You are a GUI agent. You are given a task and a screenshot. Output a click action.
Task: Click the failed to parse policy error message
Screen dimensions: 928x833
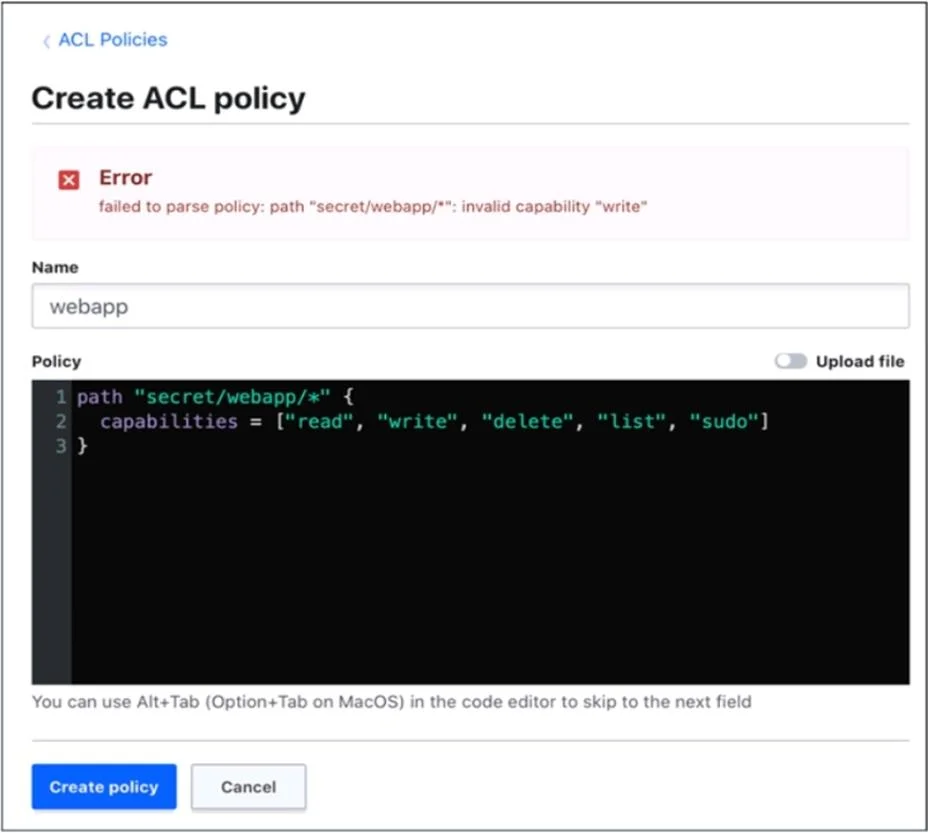click(373, 207)
